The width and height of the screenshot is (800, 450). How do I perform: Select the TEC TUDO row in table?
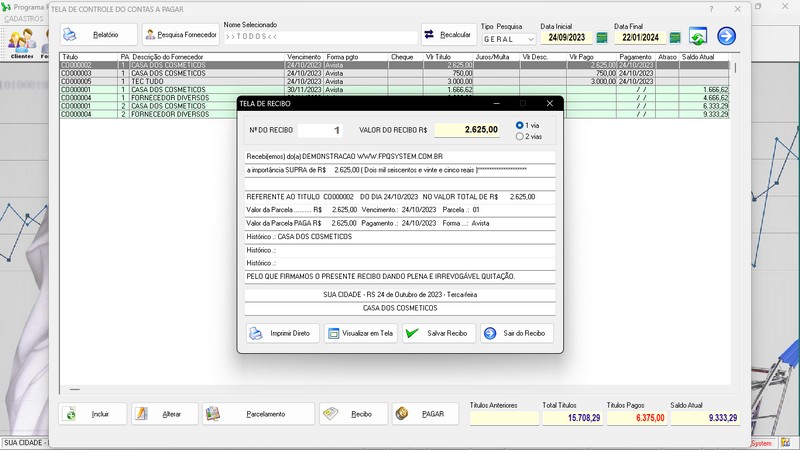point(160,81)
